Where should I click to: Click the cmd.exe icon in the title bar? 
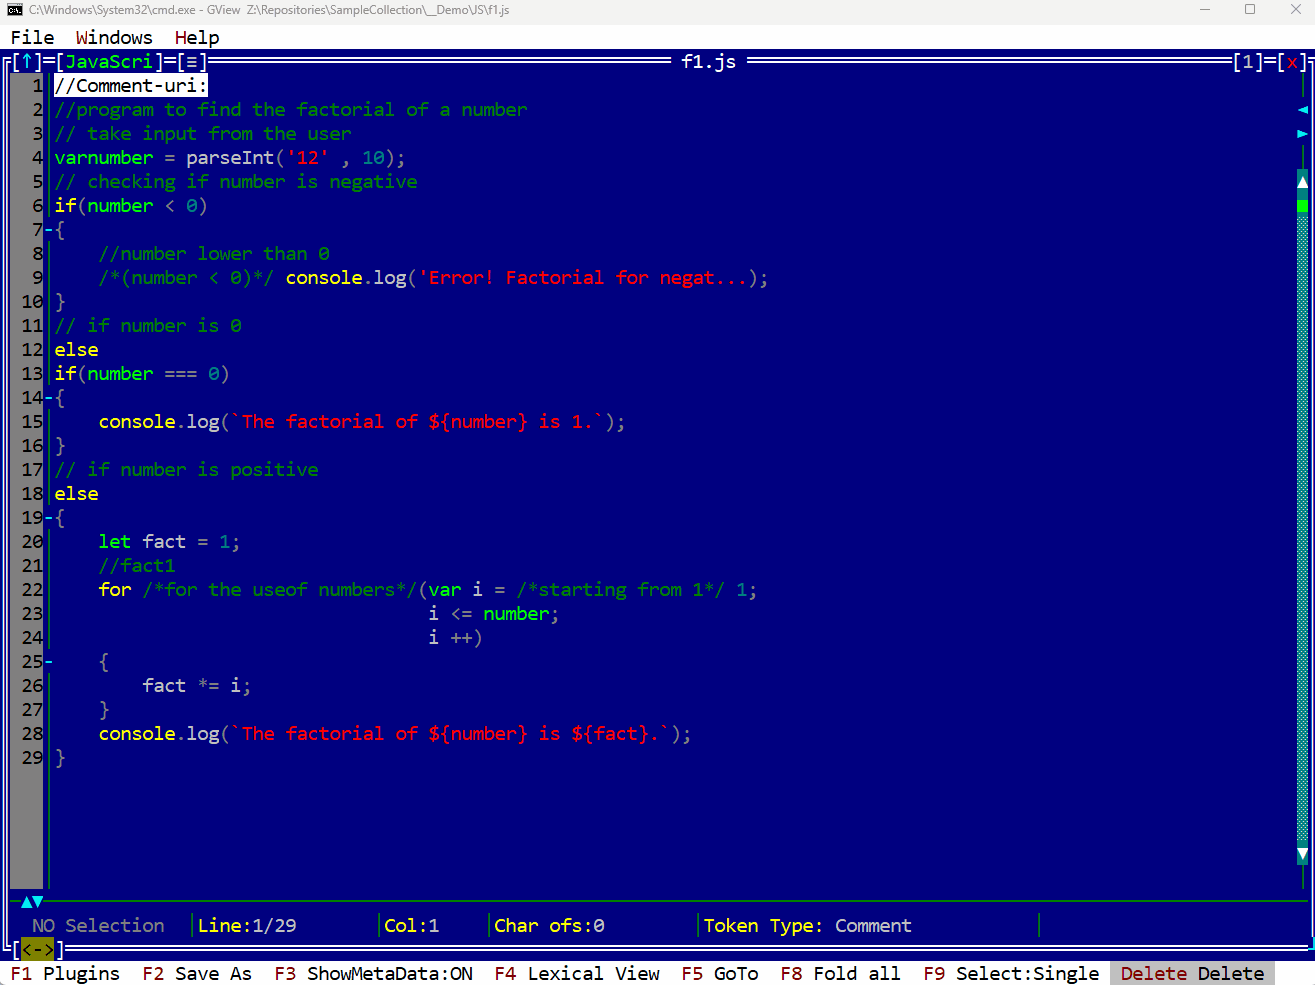click(13, 9)
